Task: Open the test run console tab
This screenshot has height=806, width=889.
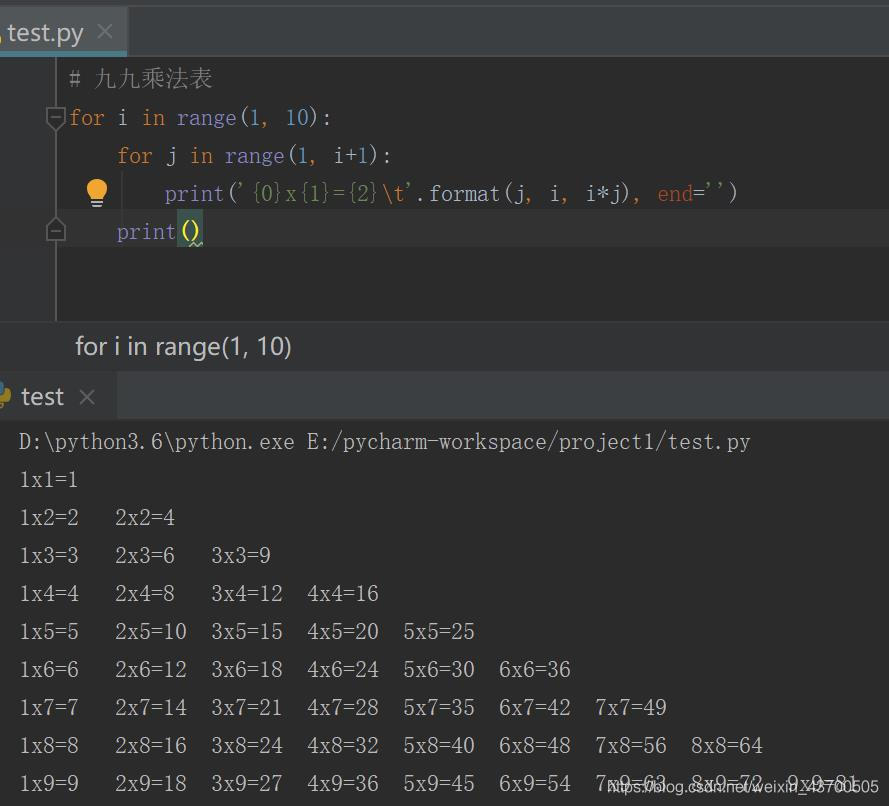Action: coord(42,397)
